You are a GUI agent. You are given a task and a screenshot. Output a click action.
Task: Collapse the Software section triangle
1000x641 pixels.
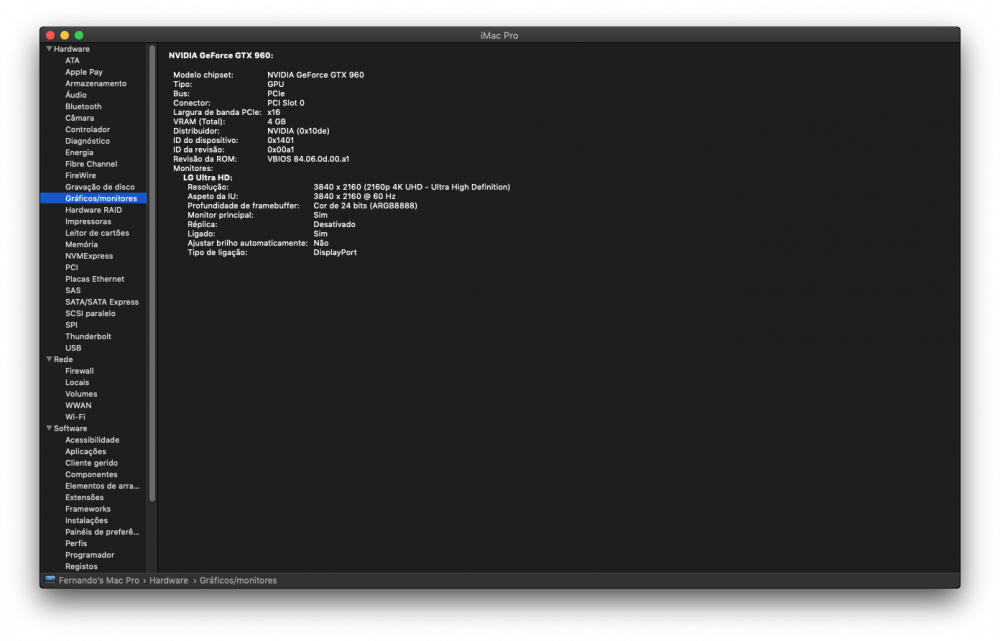coord(49,428)
